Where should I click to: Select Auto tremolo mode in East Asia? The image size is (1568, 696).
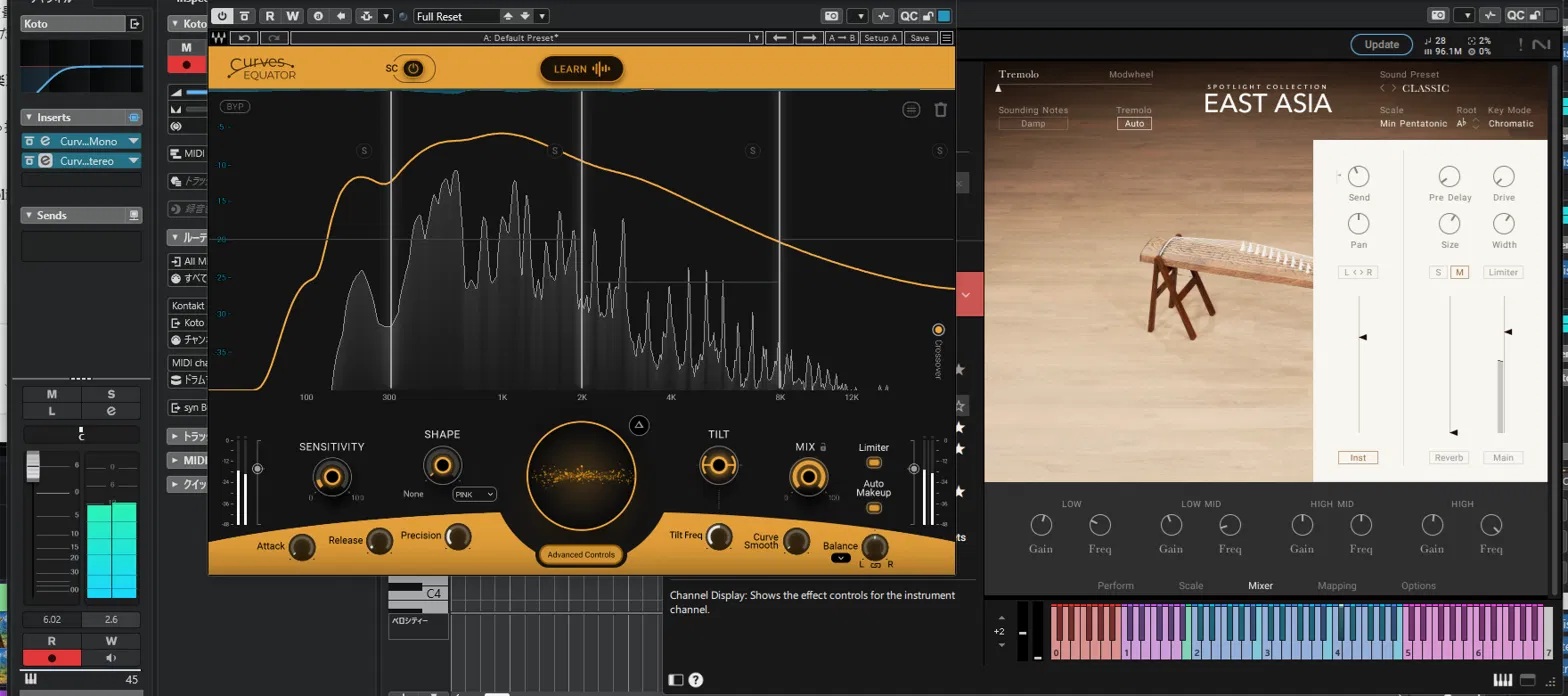point(1134,124)
